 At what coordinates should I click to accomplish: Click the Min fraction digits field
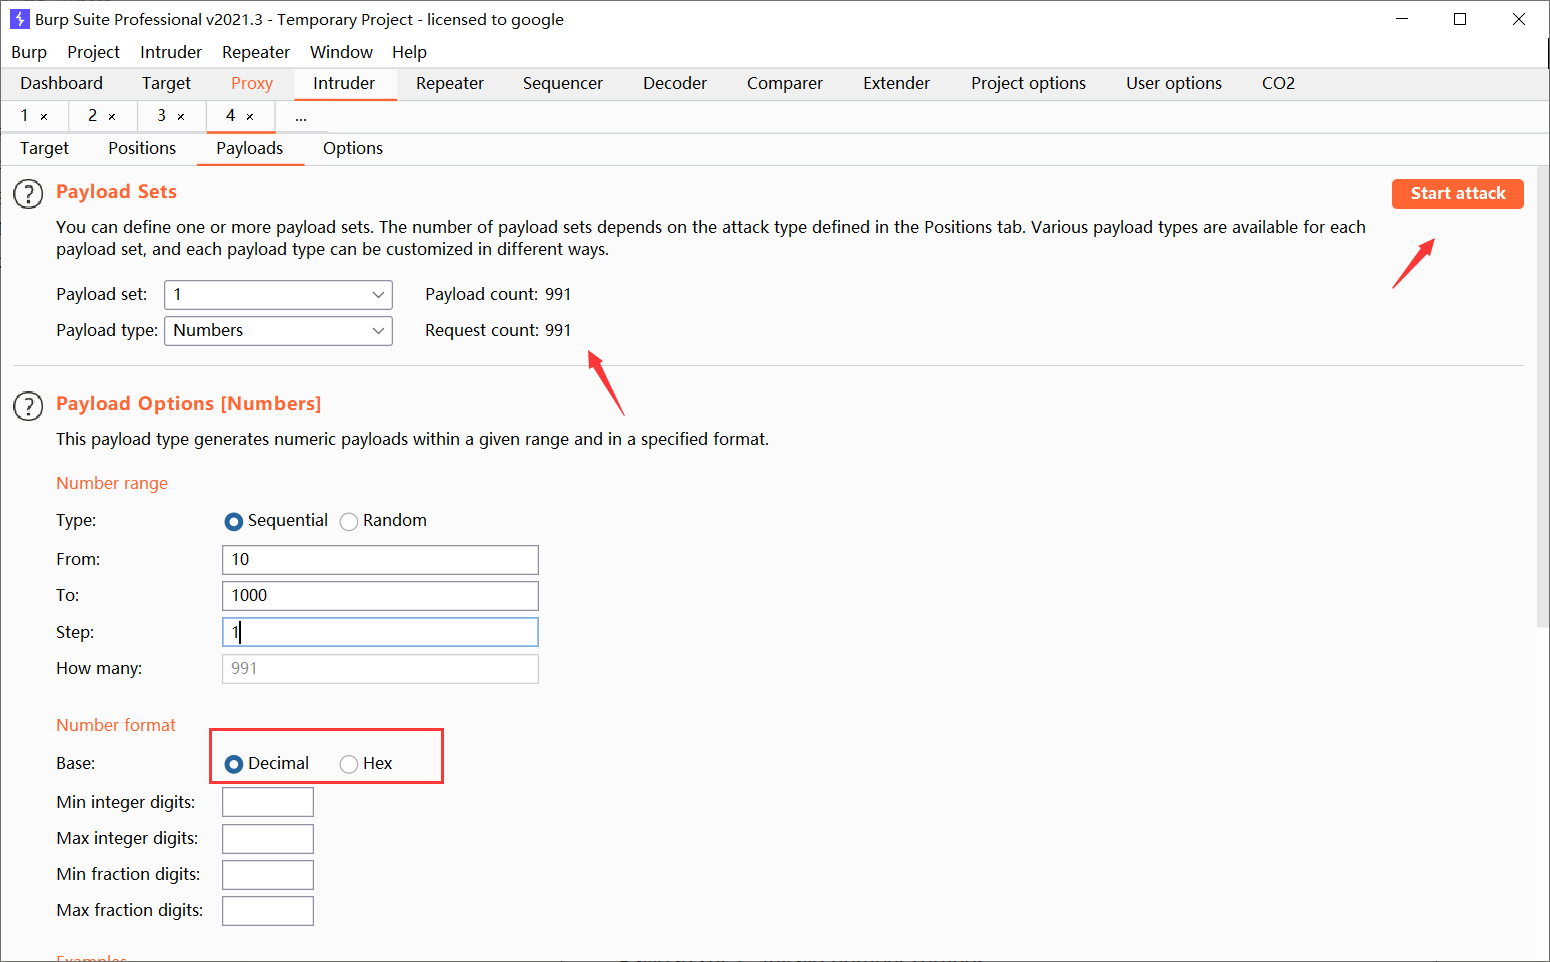click(268, 875)
